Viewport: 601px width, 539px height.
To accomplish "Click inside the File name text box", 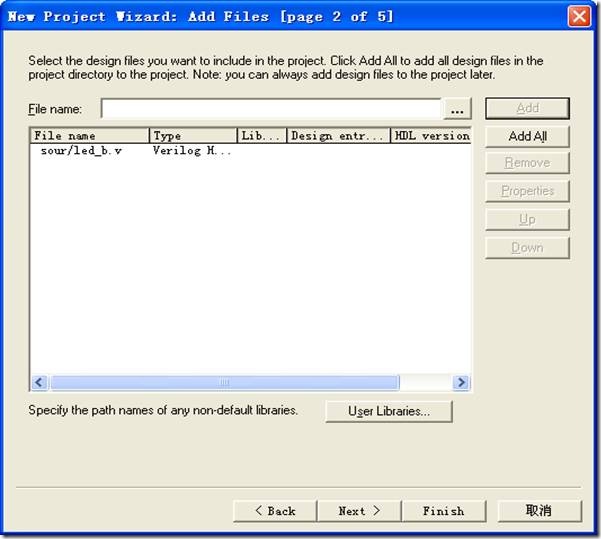I will pos(270,109).
